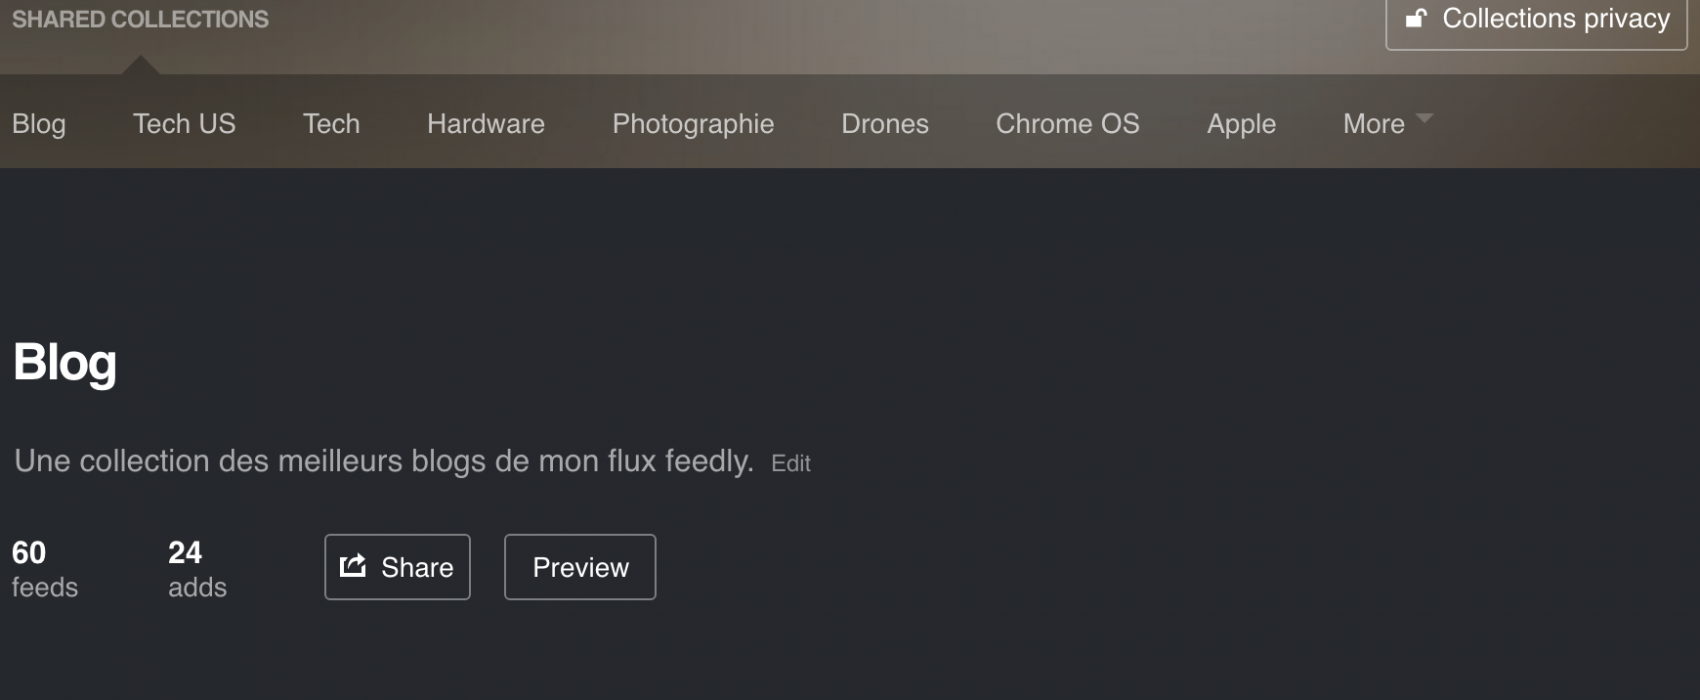Switch to the Apple collection
Viewport: 1700px width, 700px height.
(1242, 124)
